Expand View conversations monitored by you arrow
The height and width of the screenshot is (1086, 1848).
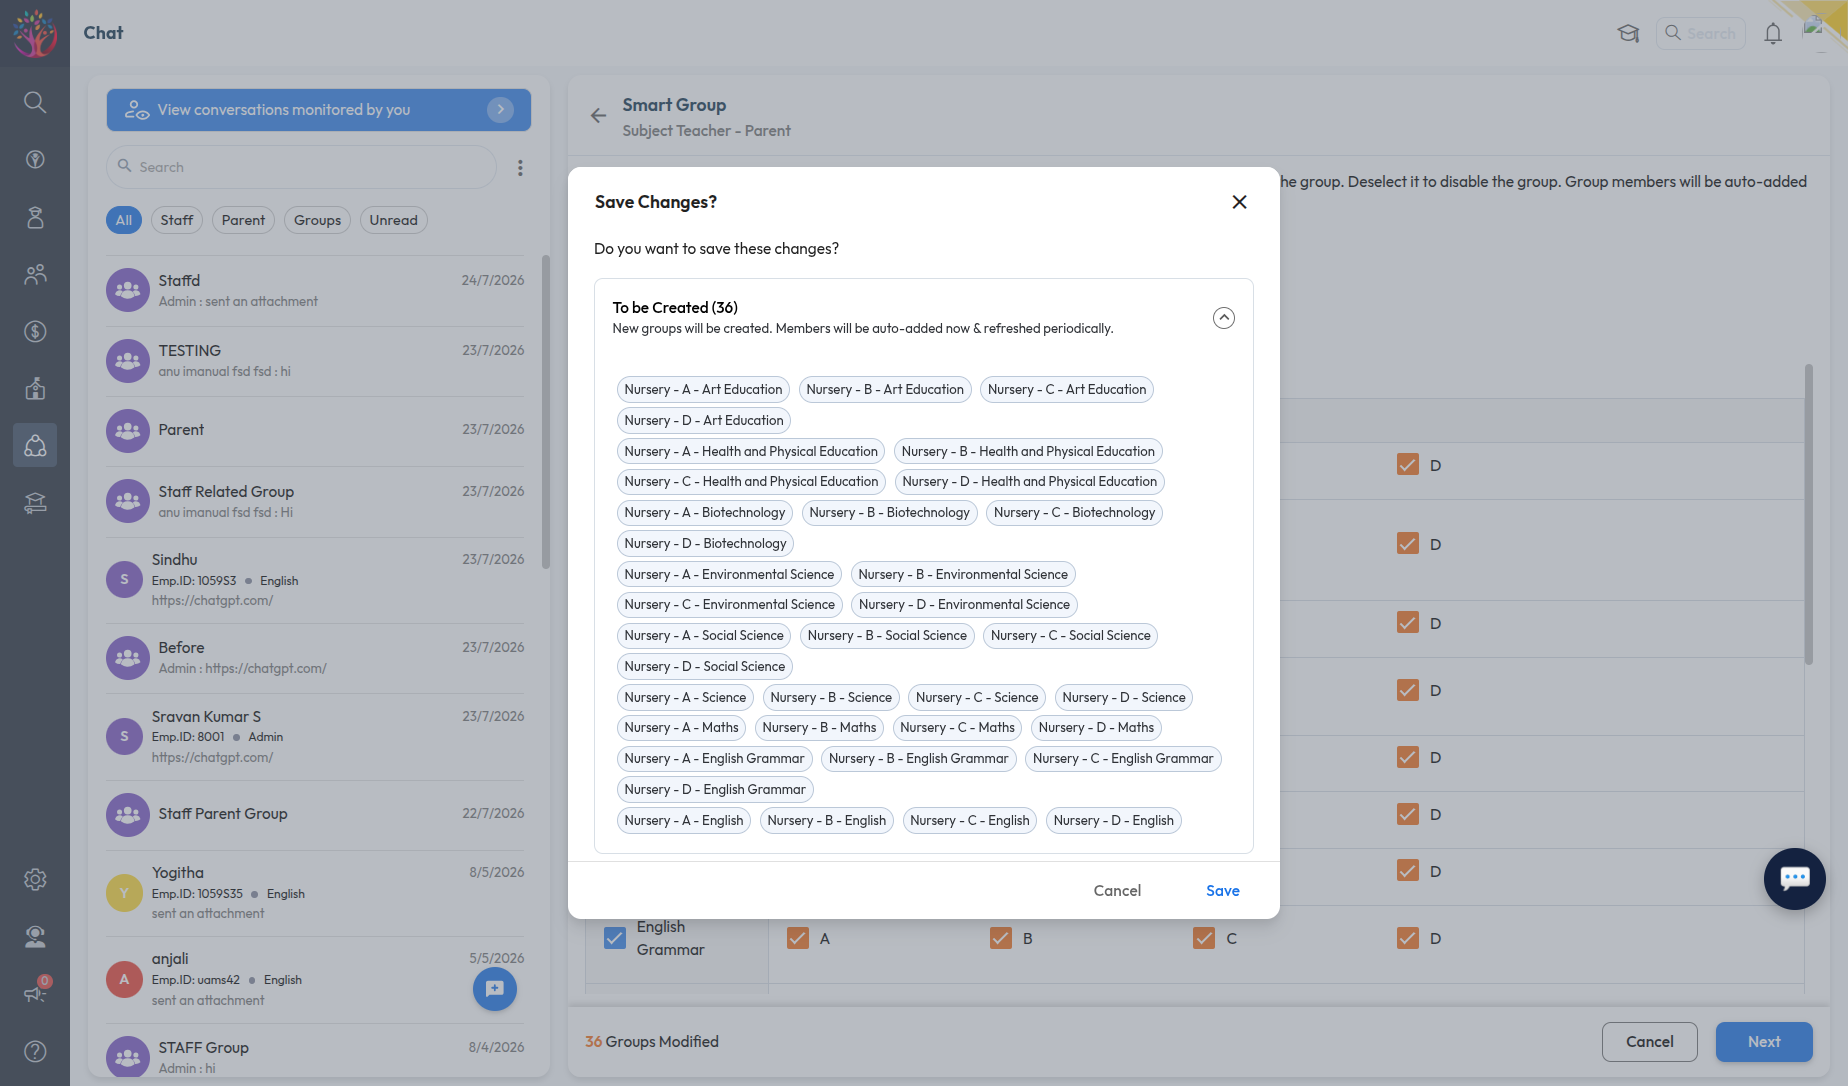(500, 110)
